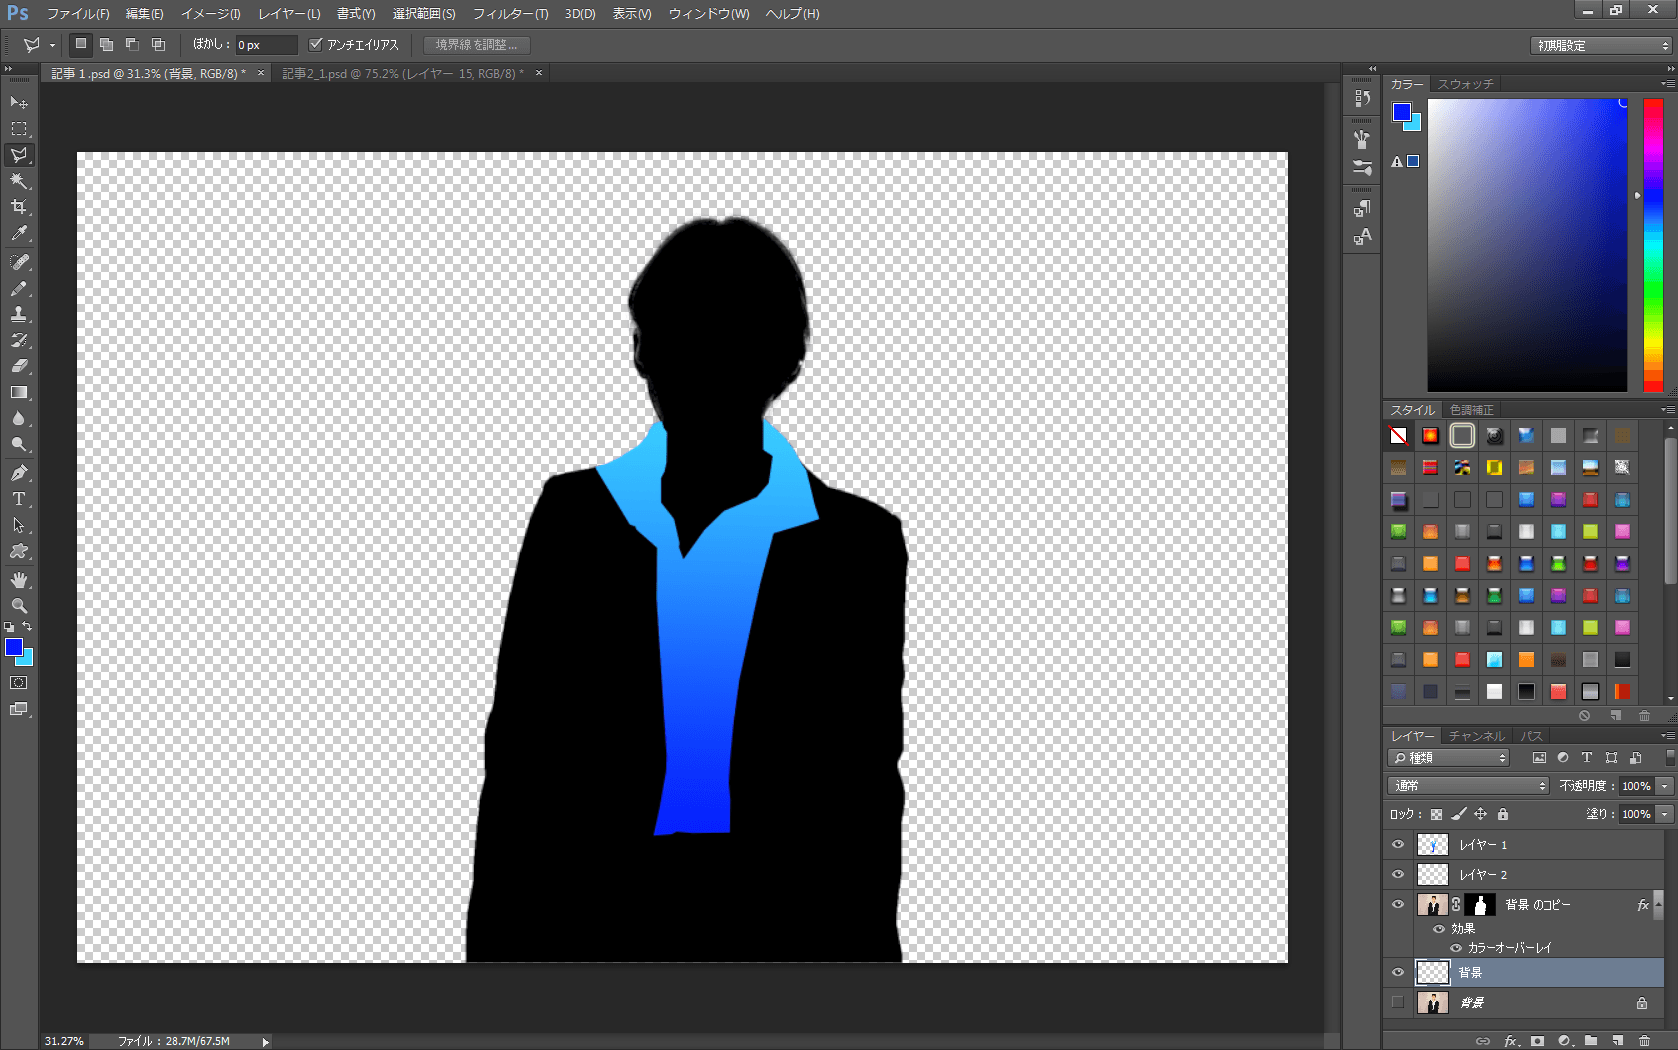Select the Dodge tool
This screenshot has width=1678, height=1050.
(x=19, y=445)
